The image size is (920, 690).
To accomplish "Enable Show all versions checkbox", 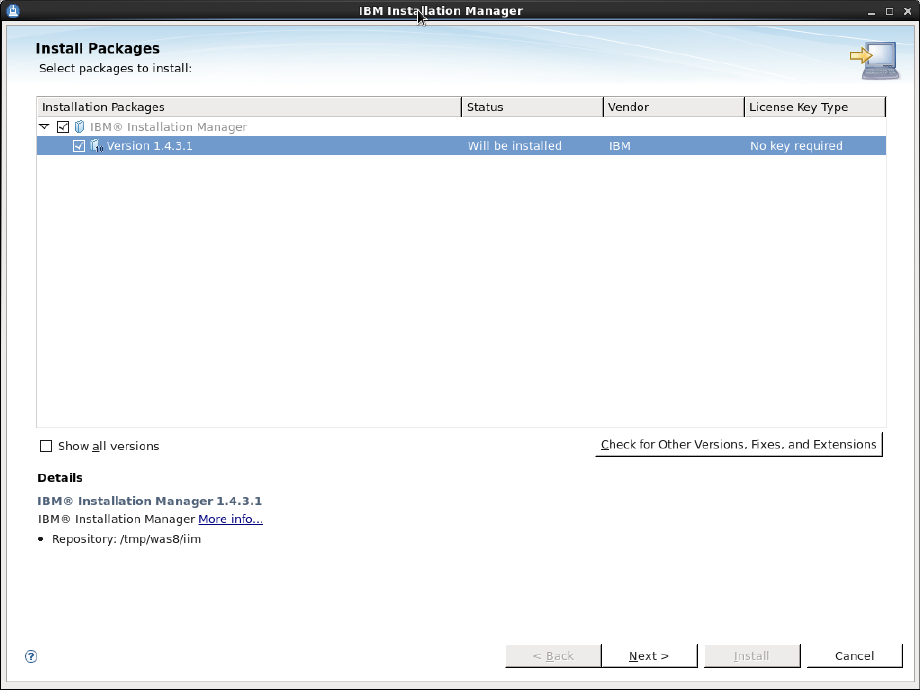I will click(46, 446).
